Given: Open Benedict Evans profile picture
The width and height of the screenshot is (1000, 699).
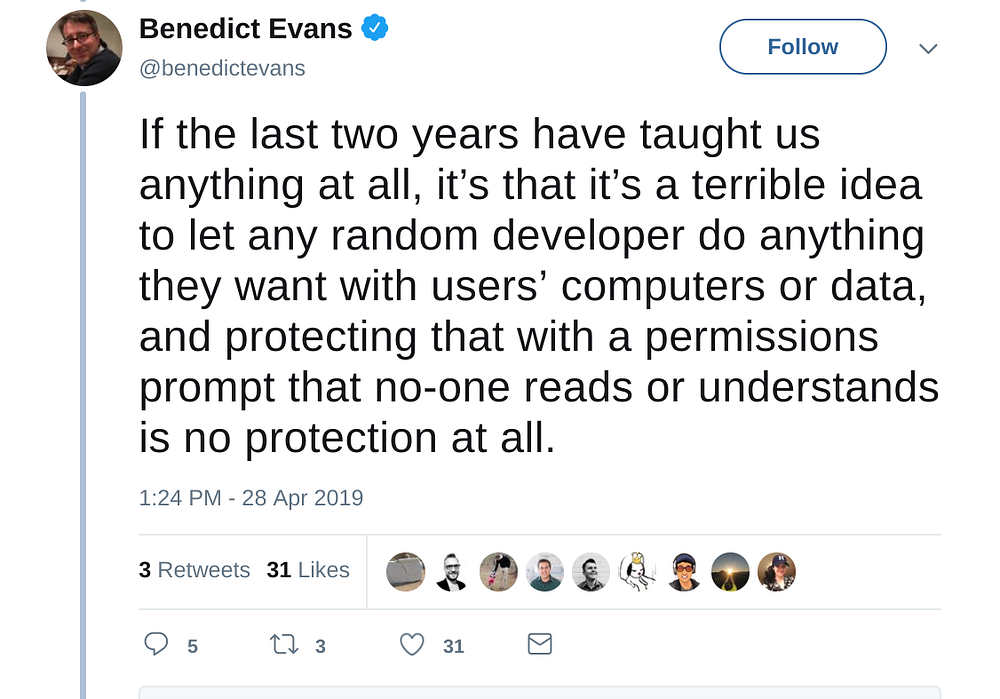Looking at the screenshot, I should tap(84, 48).
